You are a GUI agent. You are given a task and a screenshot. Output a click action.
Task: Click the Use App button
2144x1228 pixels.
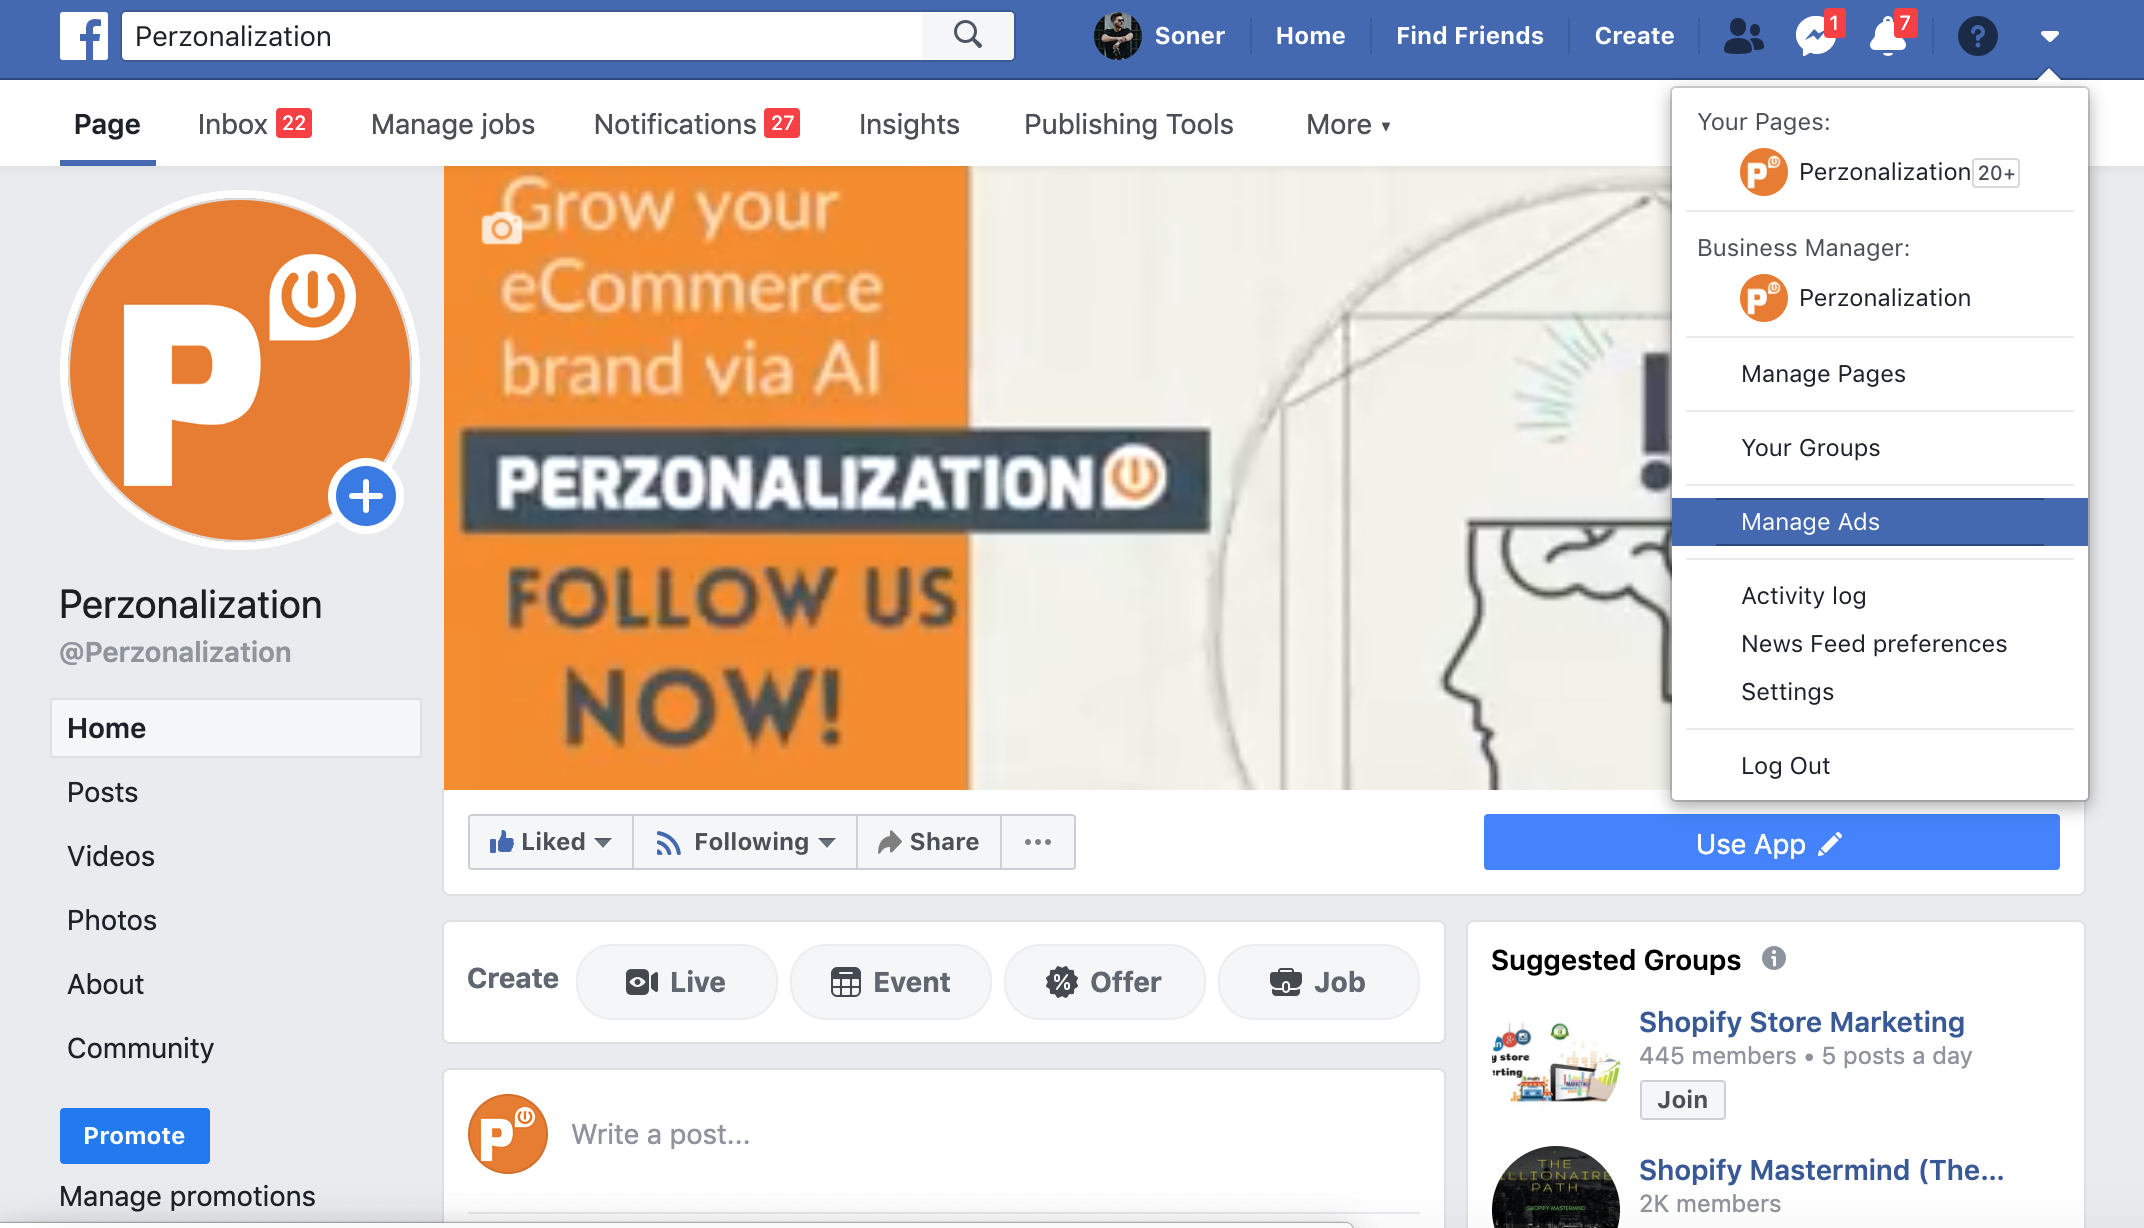coord(1771,842)
